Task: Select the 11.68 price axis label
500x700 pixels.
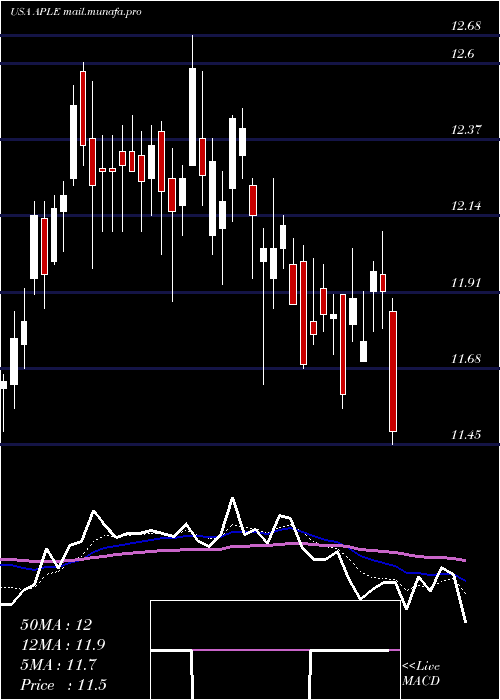Action: point(466,358)
